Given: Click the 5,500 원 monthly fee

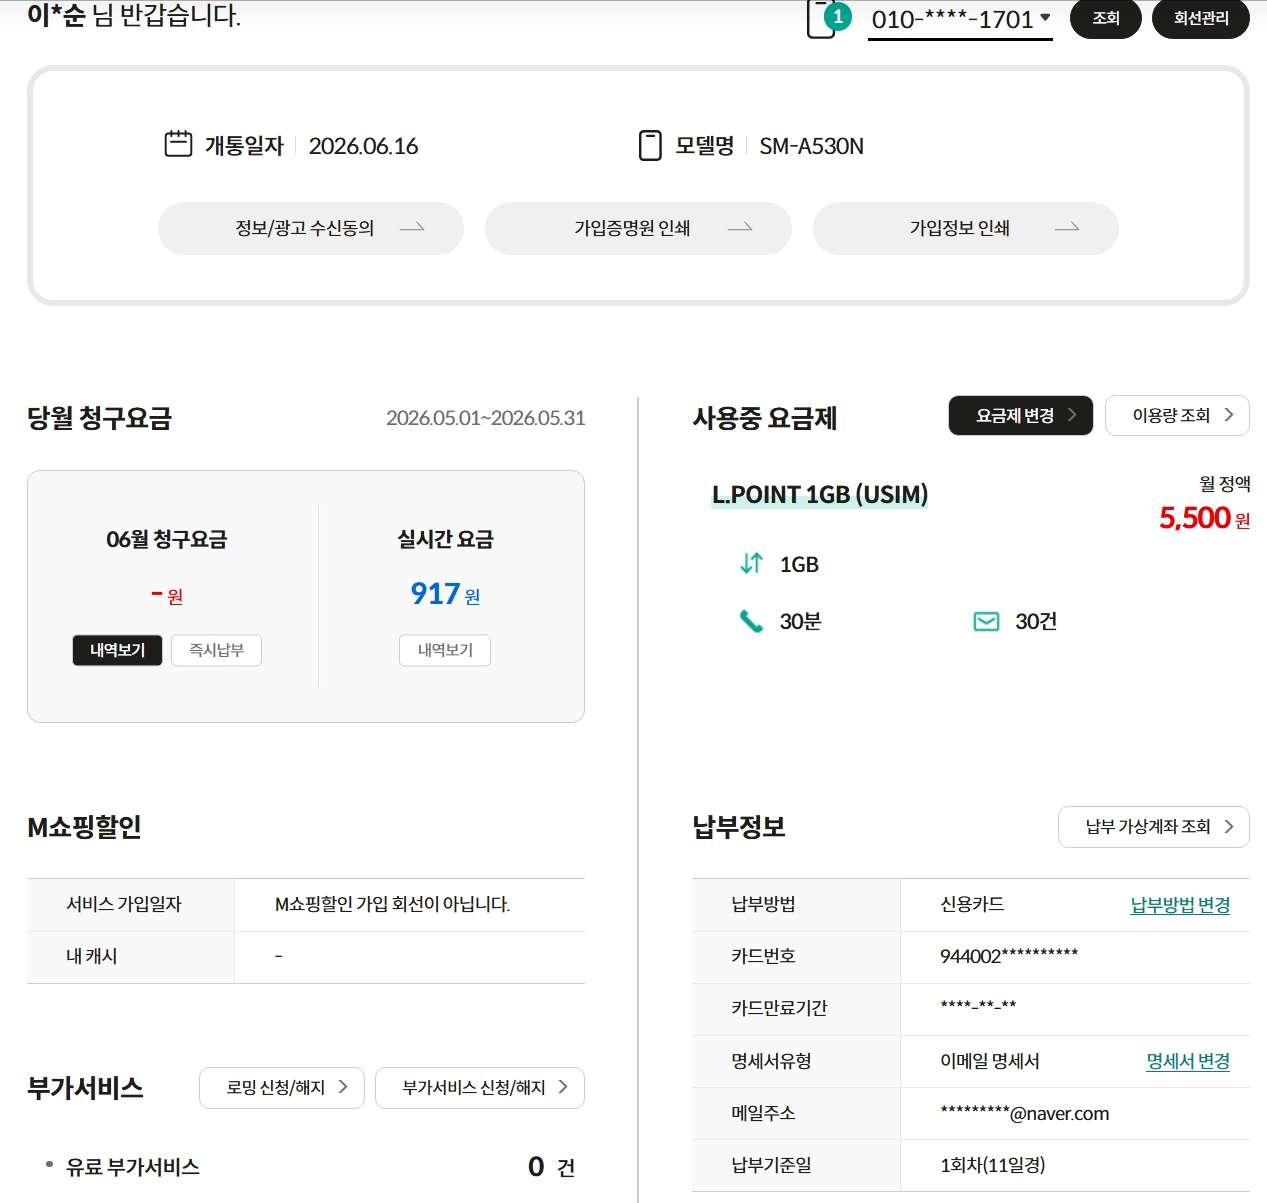Looking at the screenshot, I should tap(1204, 518).
